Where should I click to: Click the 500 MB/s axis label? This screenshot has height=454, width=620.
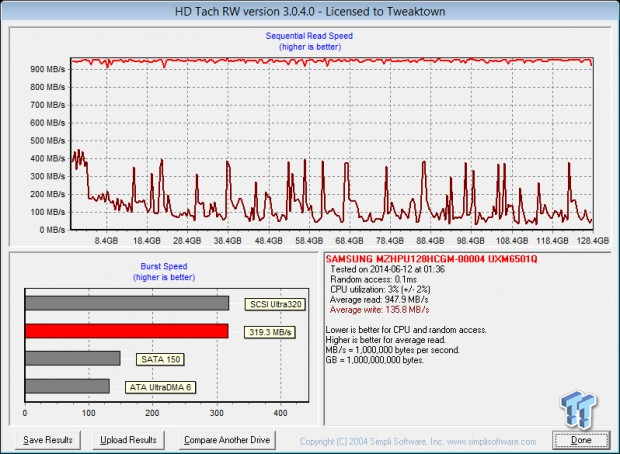point(47,141)
